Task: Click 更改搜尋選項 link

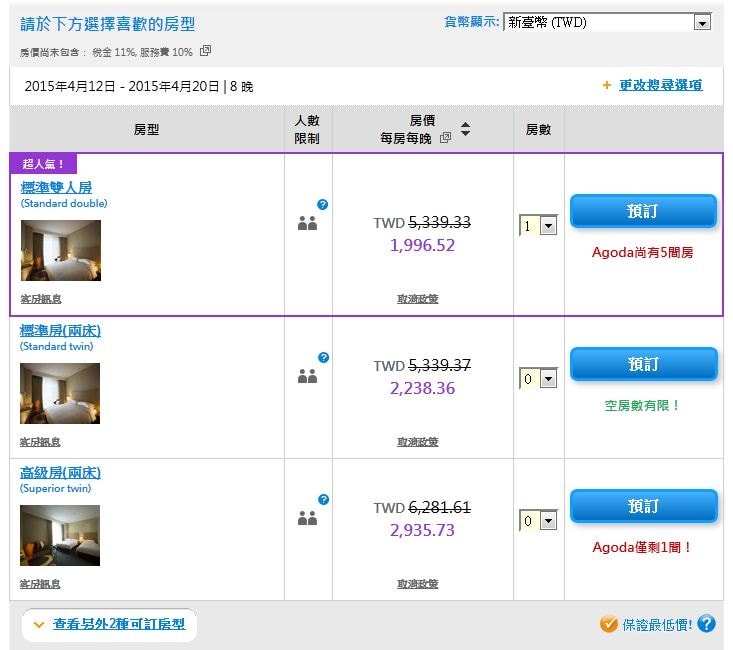Action: (x=660, y=85)
